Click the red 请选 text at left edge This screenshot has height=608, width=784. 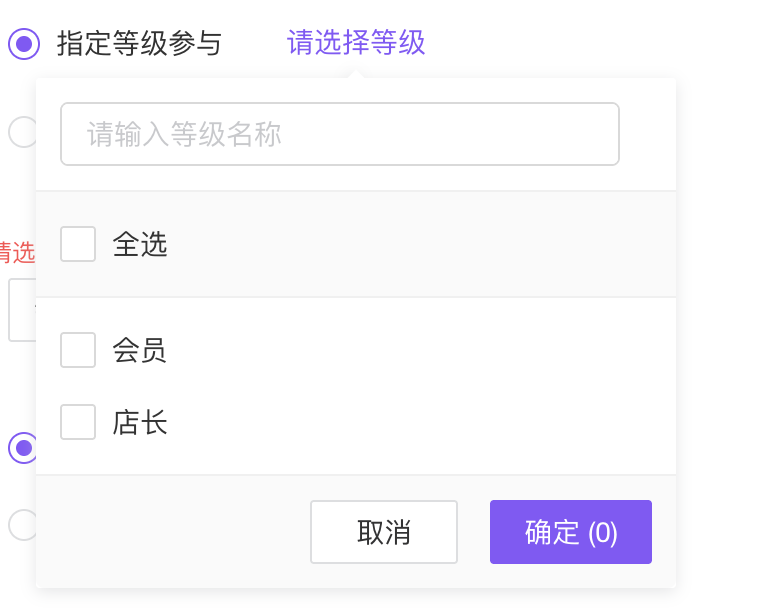click(x=17, y=252)
